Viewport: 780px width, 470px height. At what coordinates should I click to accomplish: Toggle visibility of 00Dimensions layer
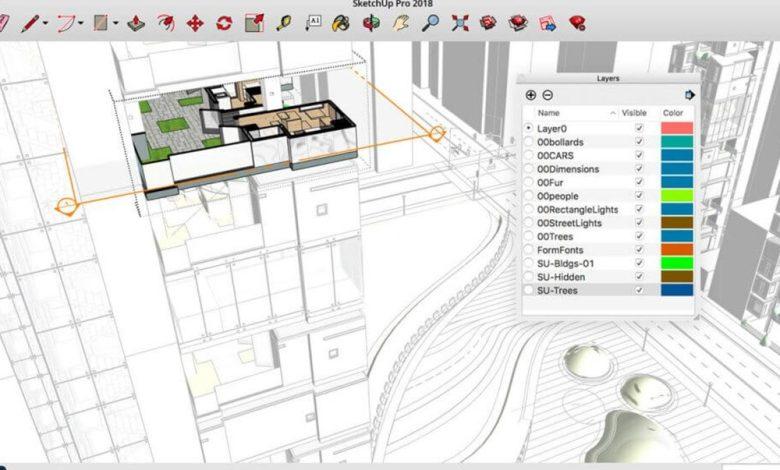(x=639, y=169)
